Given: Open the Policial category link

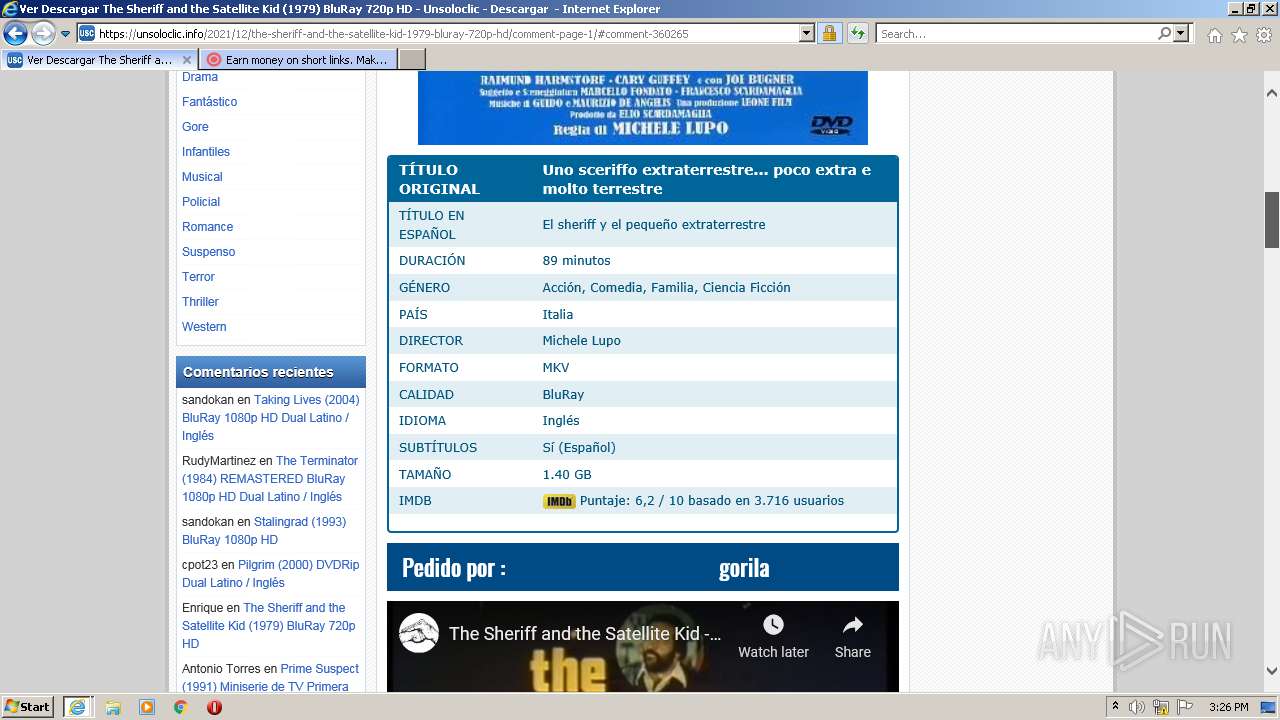Looking at the screenshot, I should point(201,202).
